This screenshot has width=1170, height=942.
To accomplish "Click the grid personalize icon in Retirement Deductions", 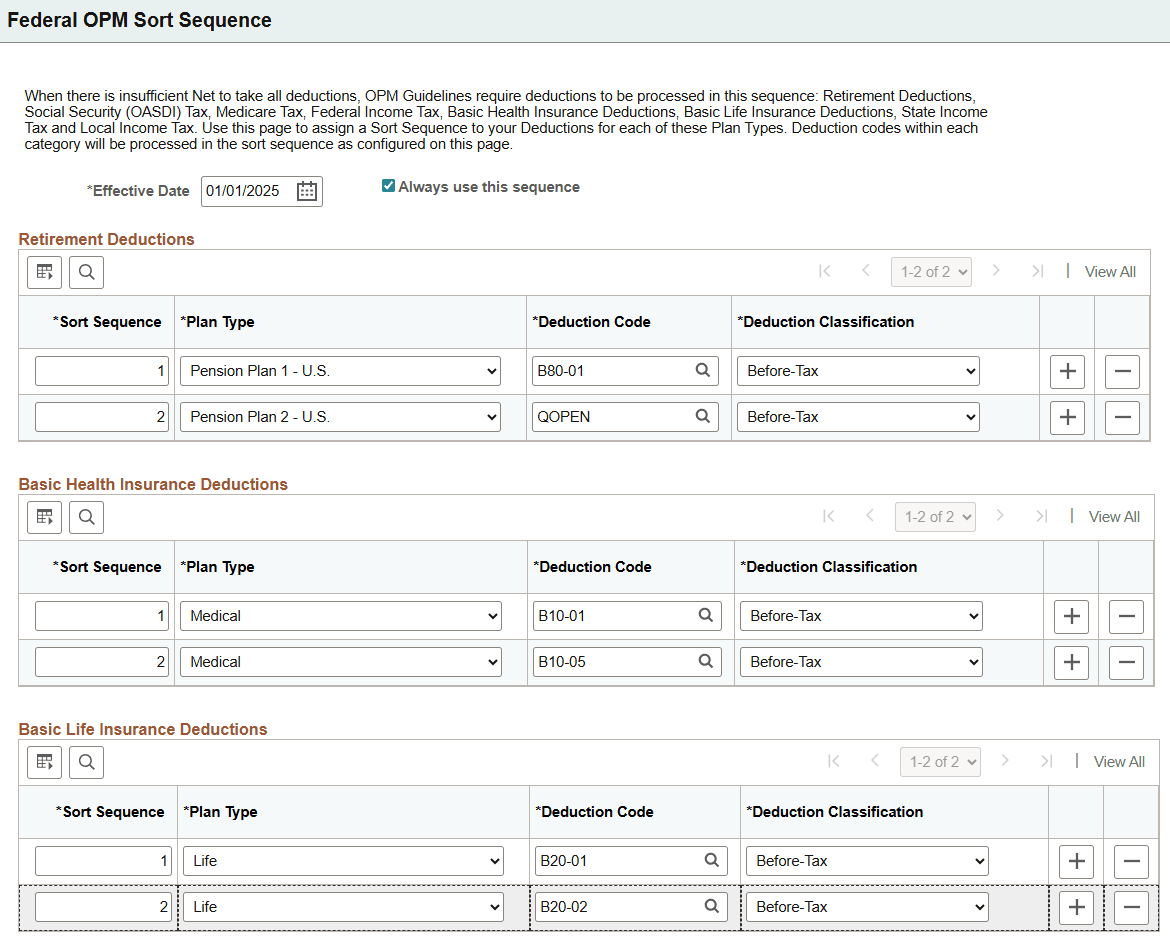I will click(x=43, y=271).
